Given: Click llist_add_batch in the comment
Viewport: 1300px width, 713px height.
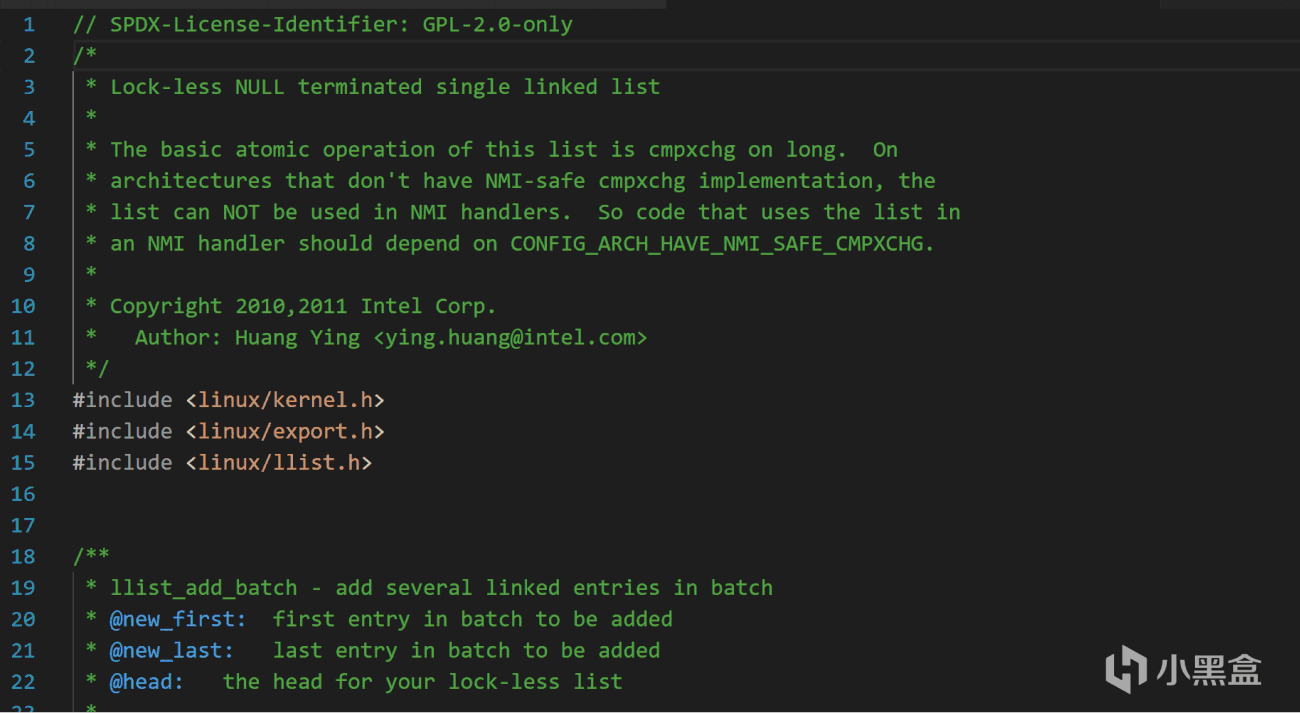Looking at the screenshot, I should (203, 587).
